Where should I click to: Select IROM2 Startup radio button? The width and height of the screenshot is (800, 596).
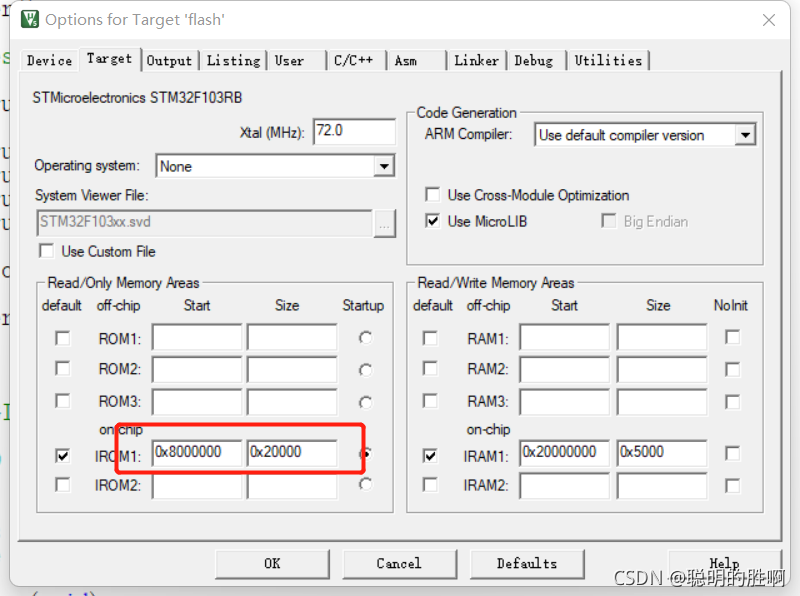click(365, 484)
